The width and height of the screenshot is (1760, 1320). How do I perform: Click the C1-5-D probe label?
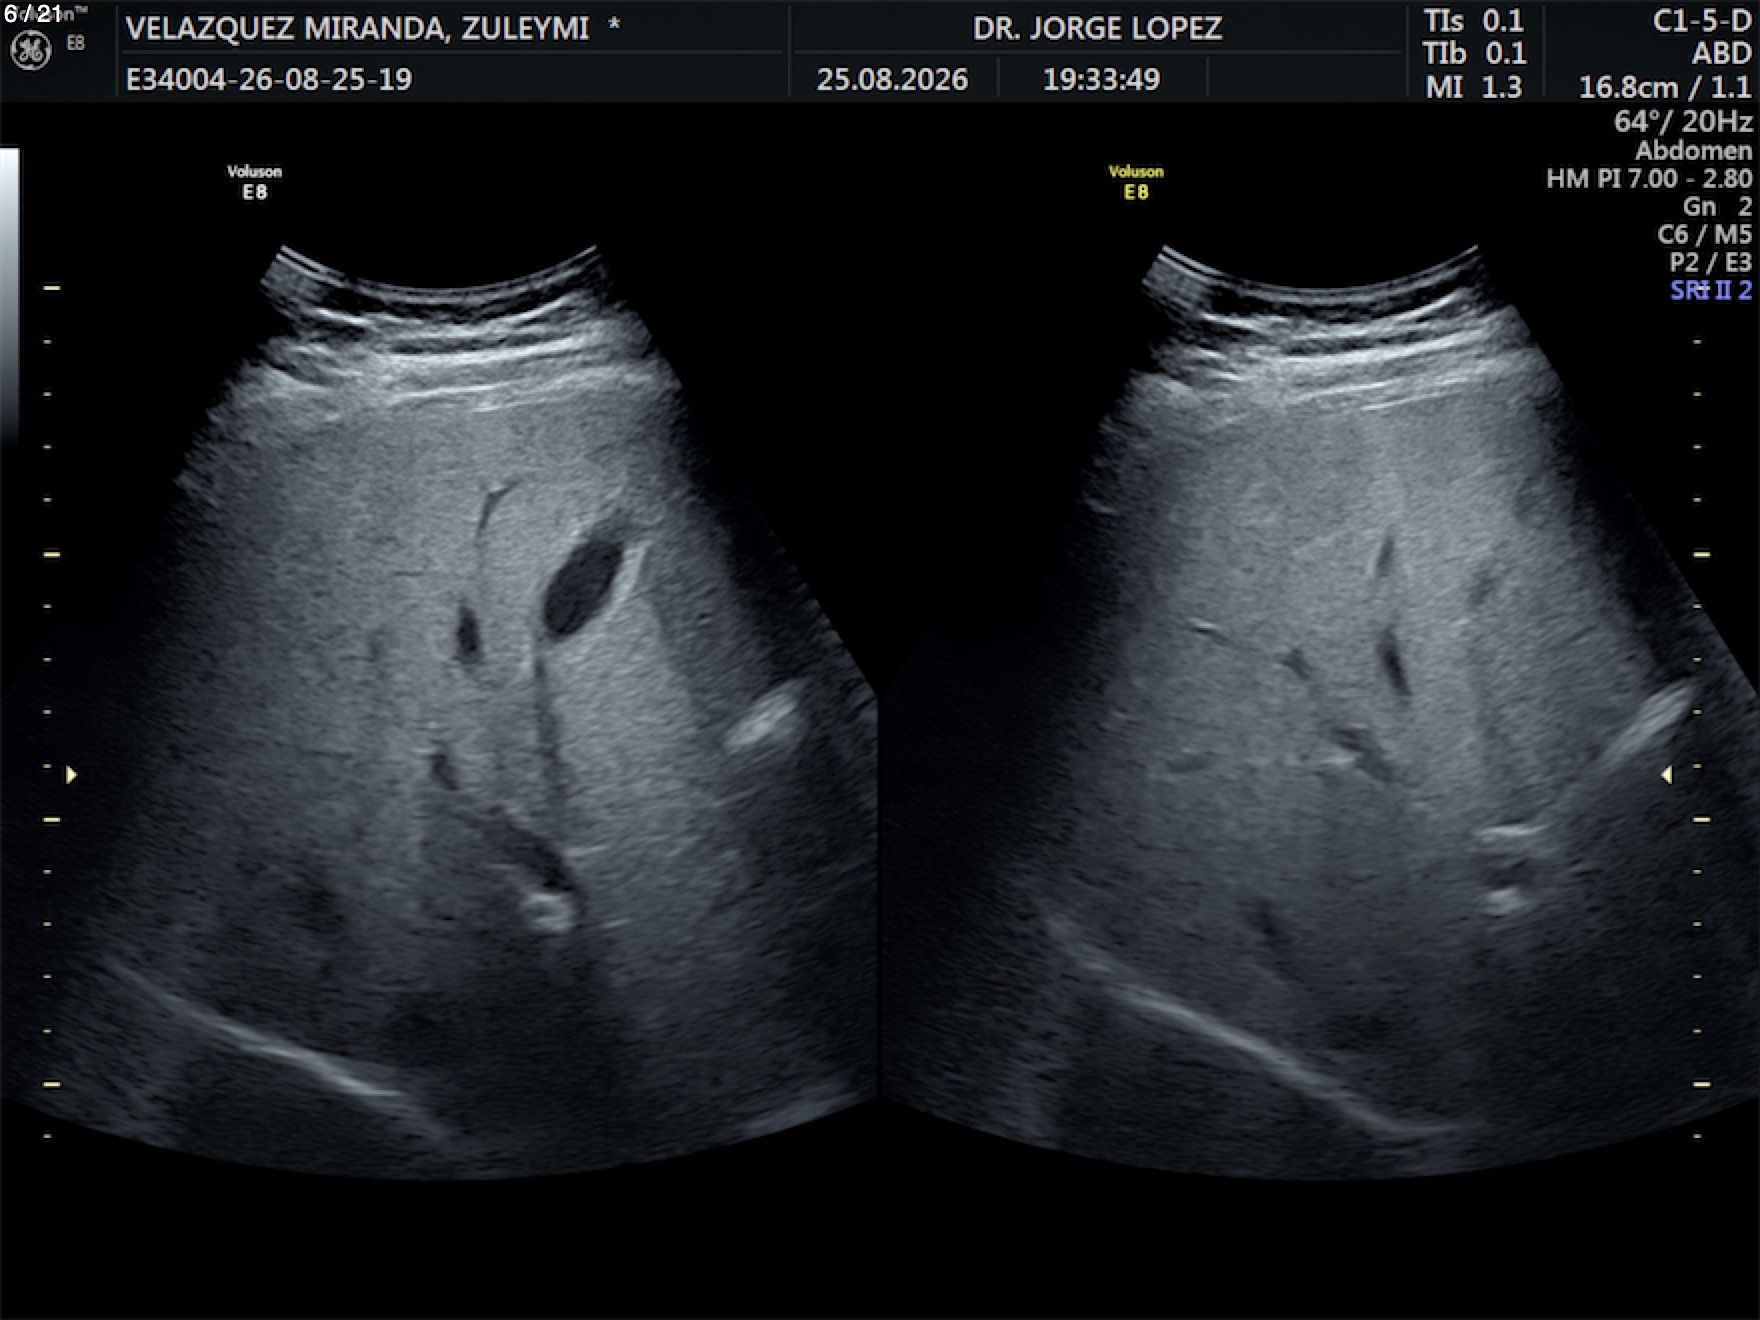point(1702,21)
